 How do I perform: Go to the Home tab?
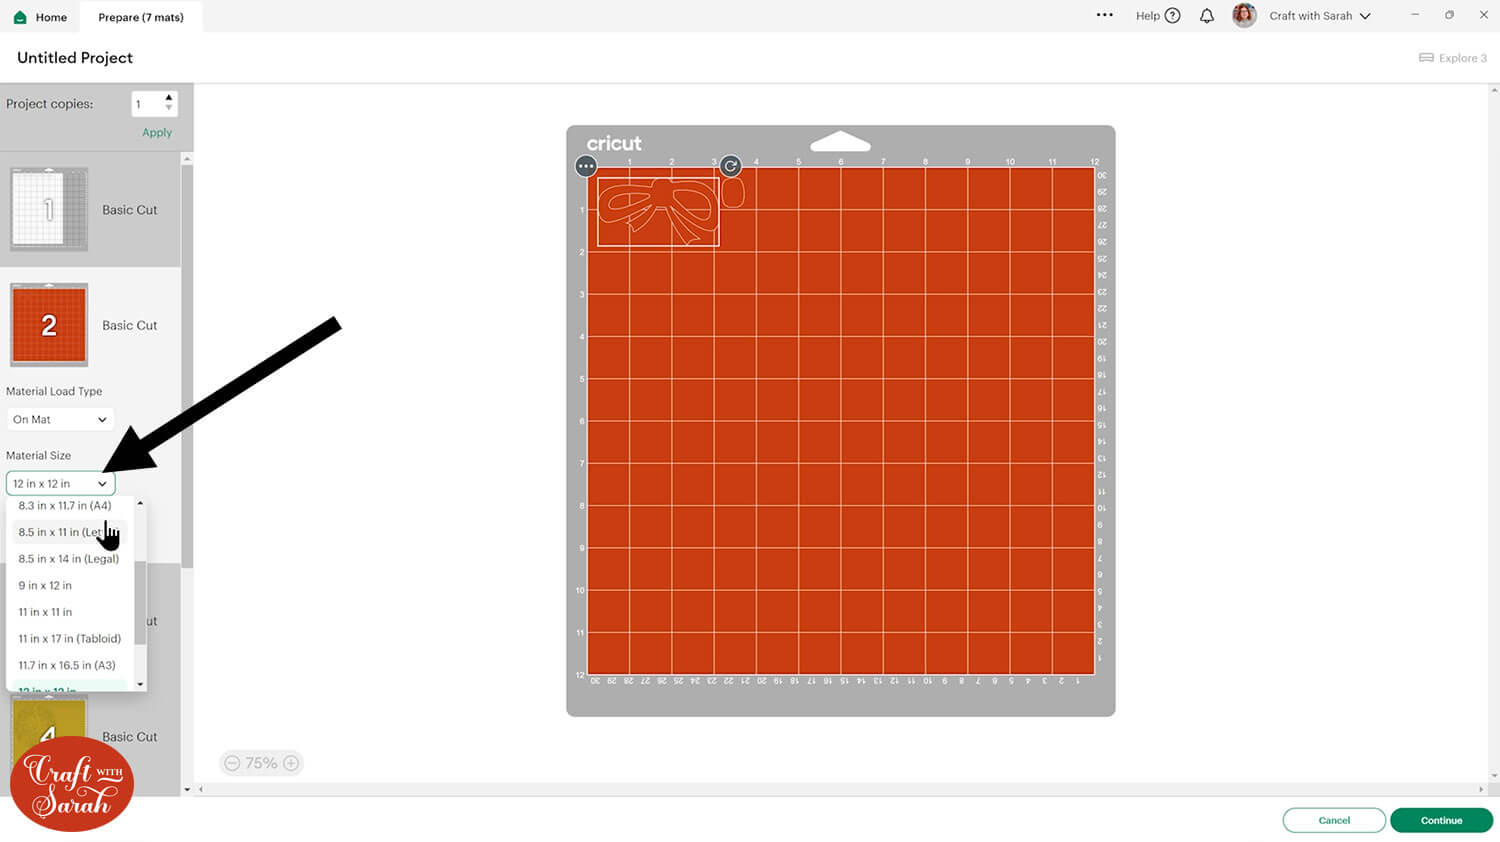point(41,17)
